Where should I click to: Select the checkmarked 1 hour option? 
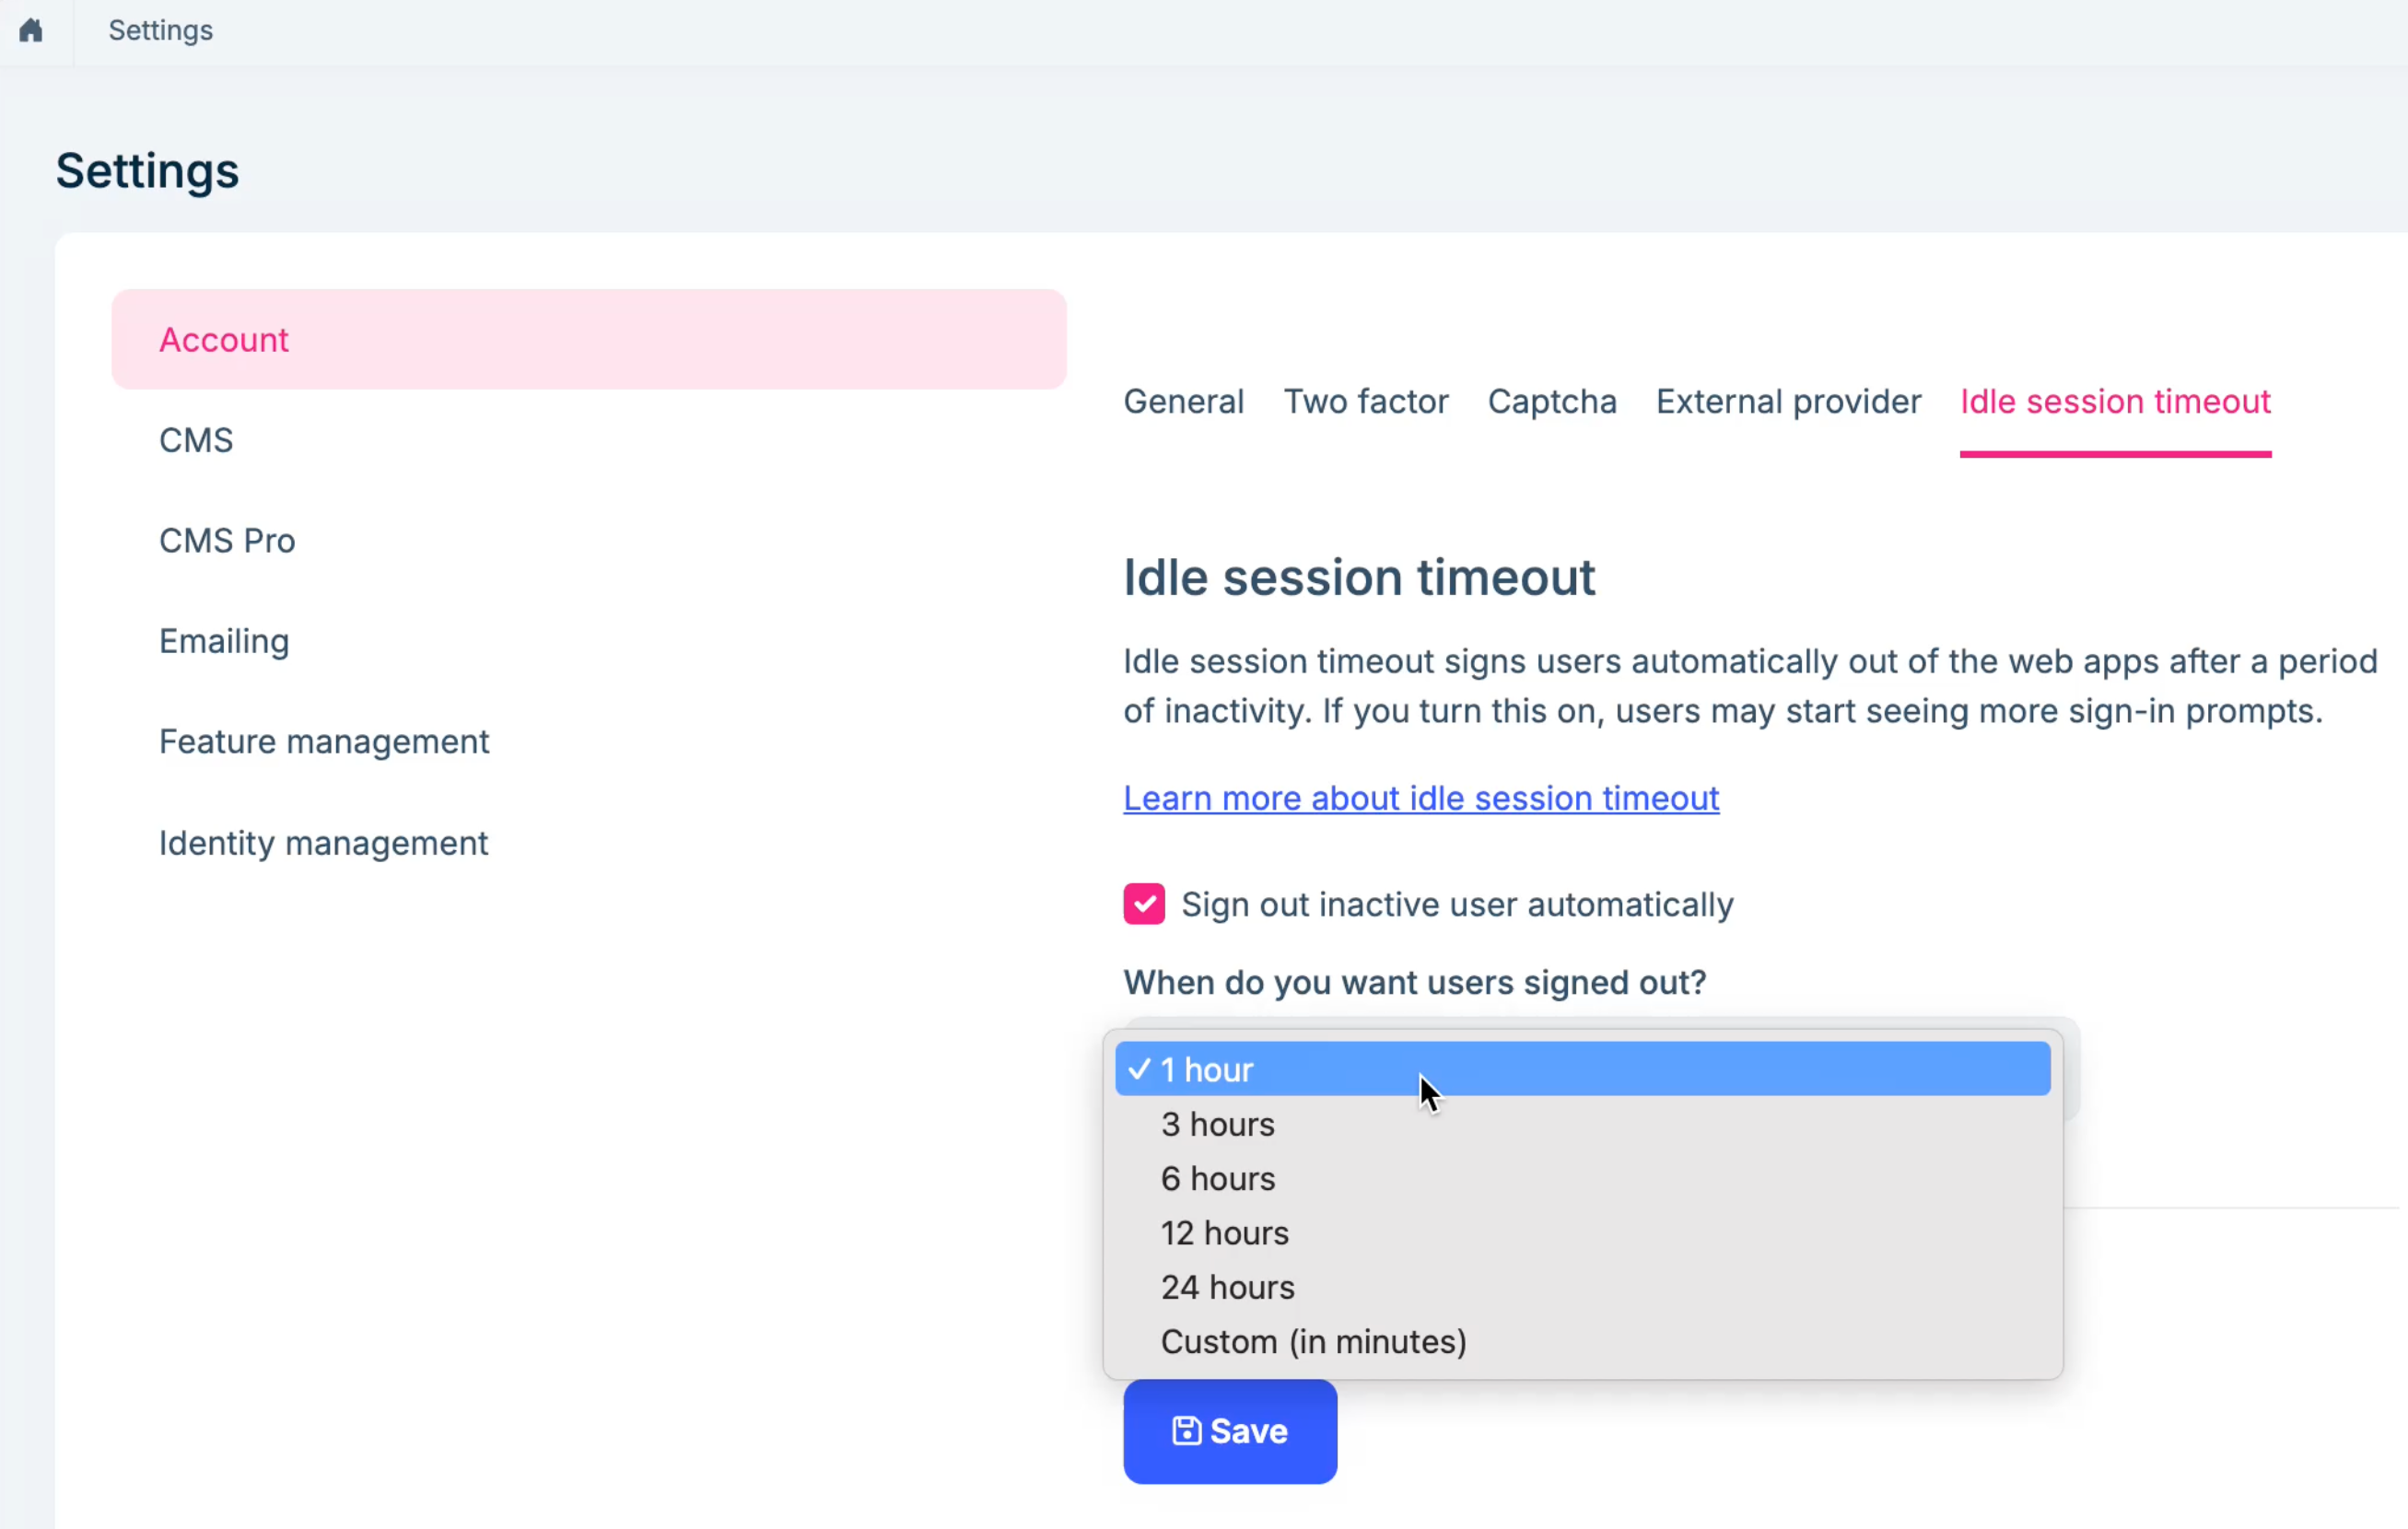click(x=1400, y=1068)
